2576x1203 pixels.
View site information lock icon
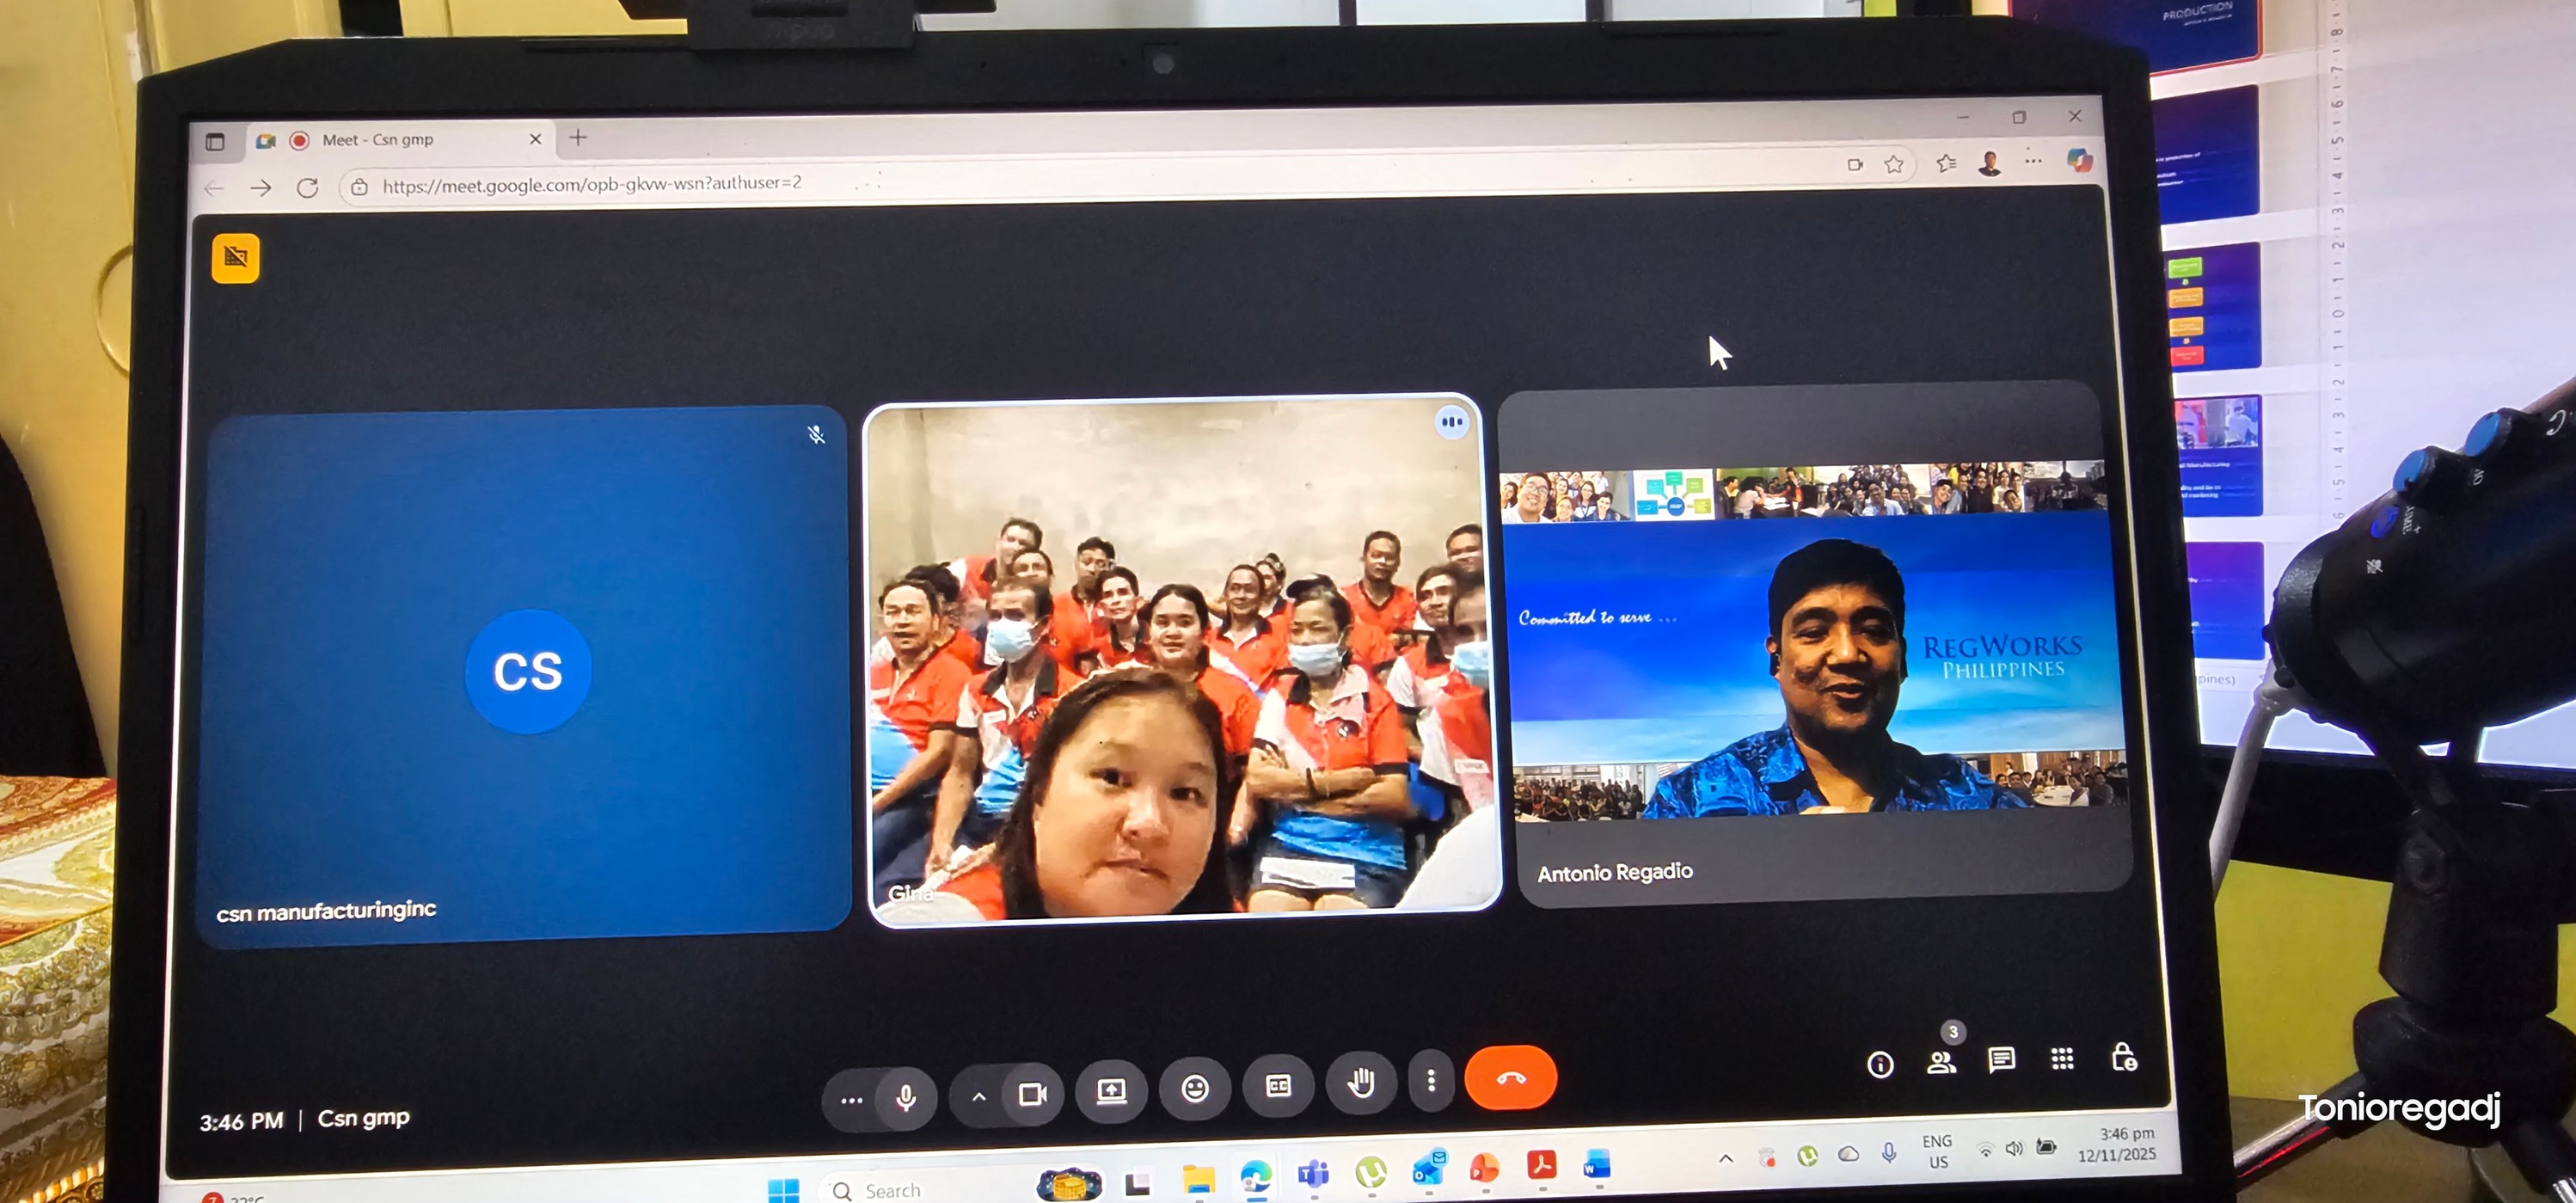360,187
